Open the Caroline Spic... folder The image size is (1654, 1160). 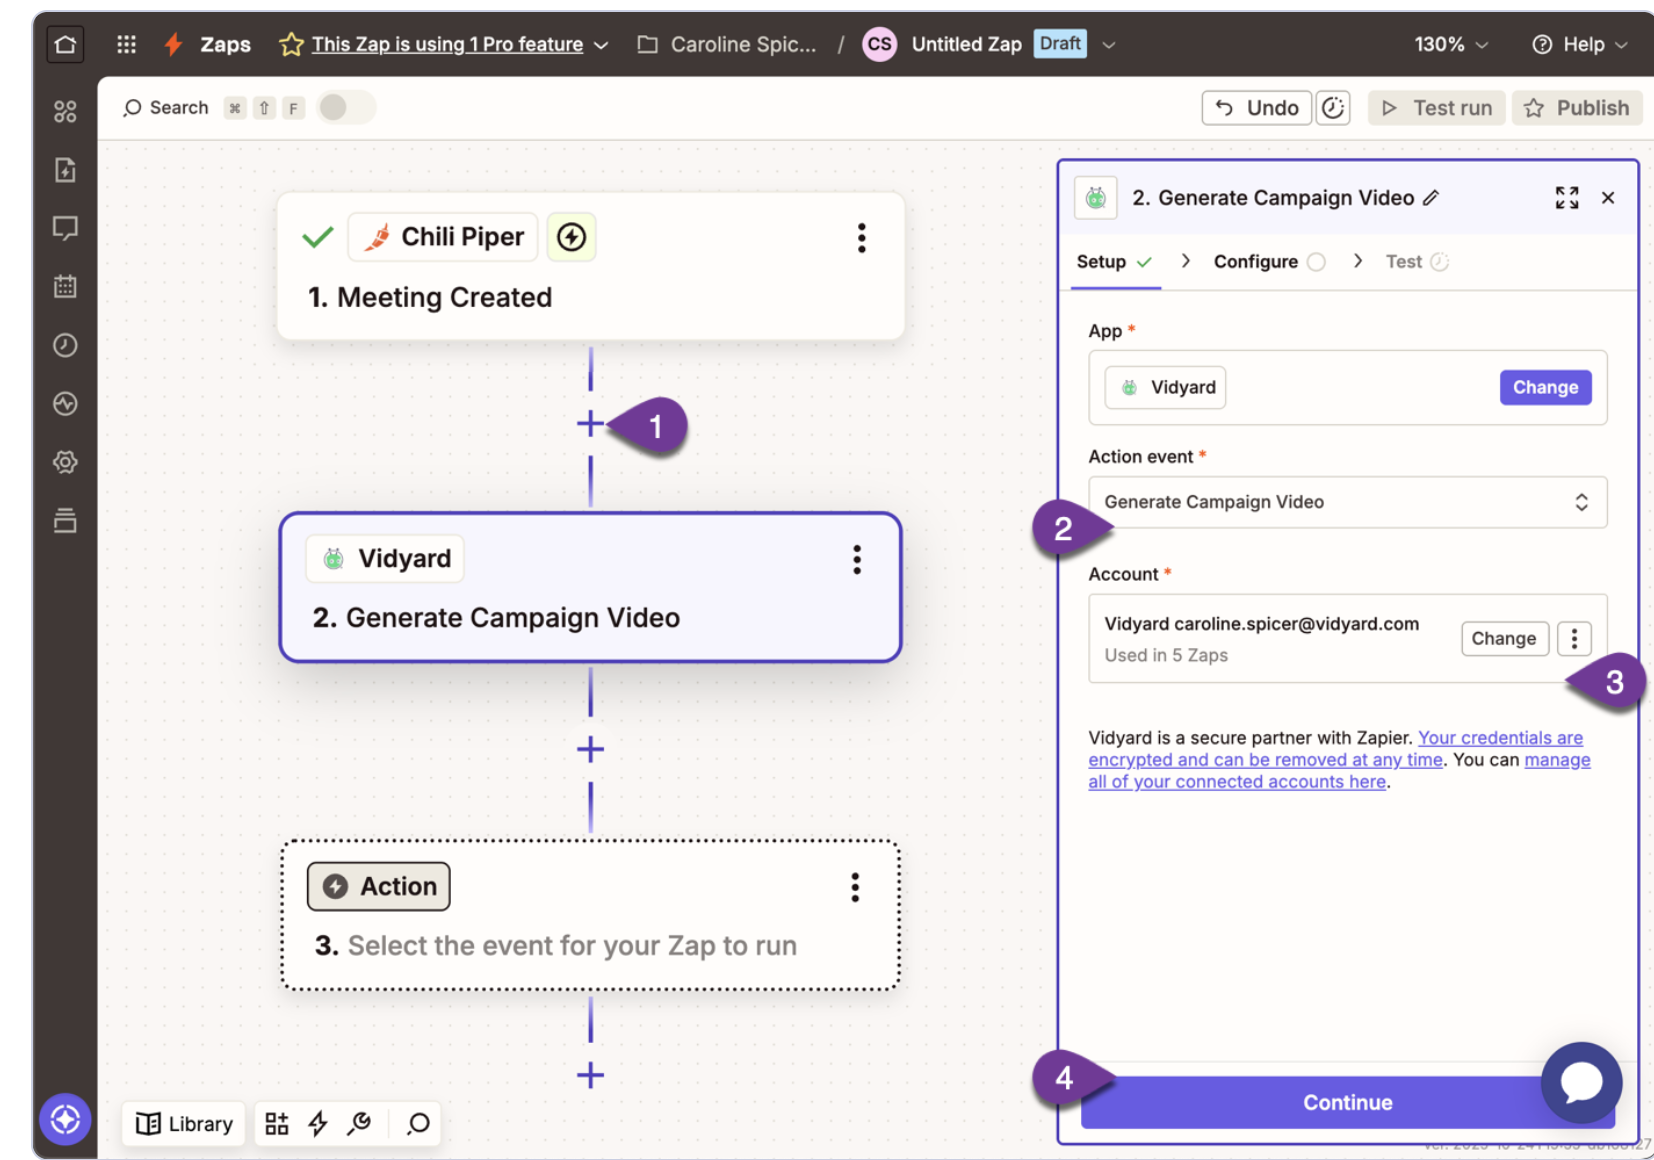pyautogui.click(x=727, y=44)
